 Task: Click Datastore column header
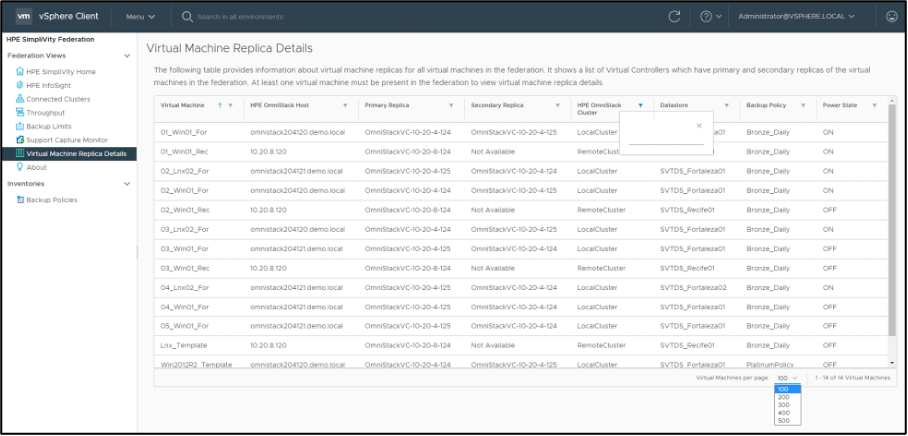[x=674, y=105]
